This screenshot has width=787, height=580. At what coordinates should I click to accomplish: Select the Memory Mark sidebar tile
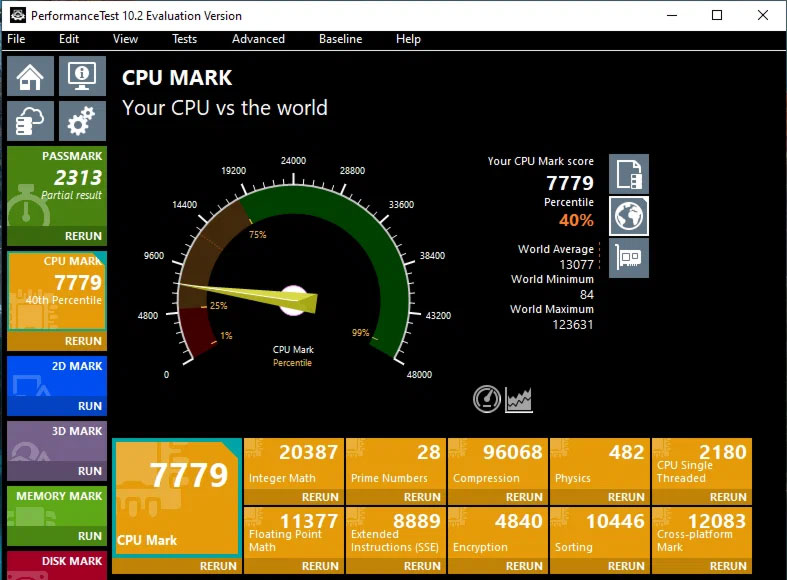pos(57,506)
